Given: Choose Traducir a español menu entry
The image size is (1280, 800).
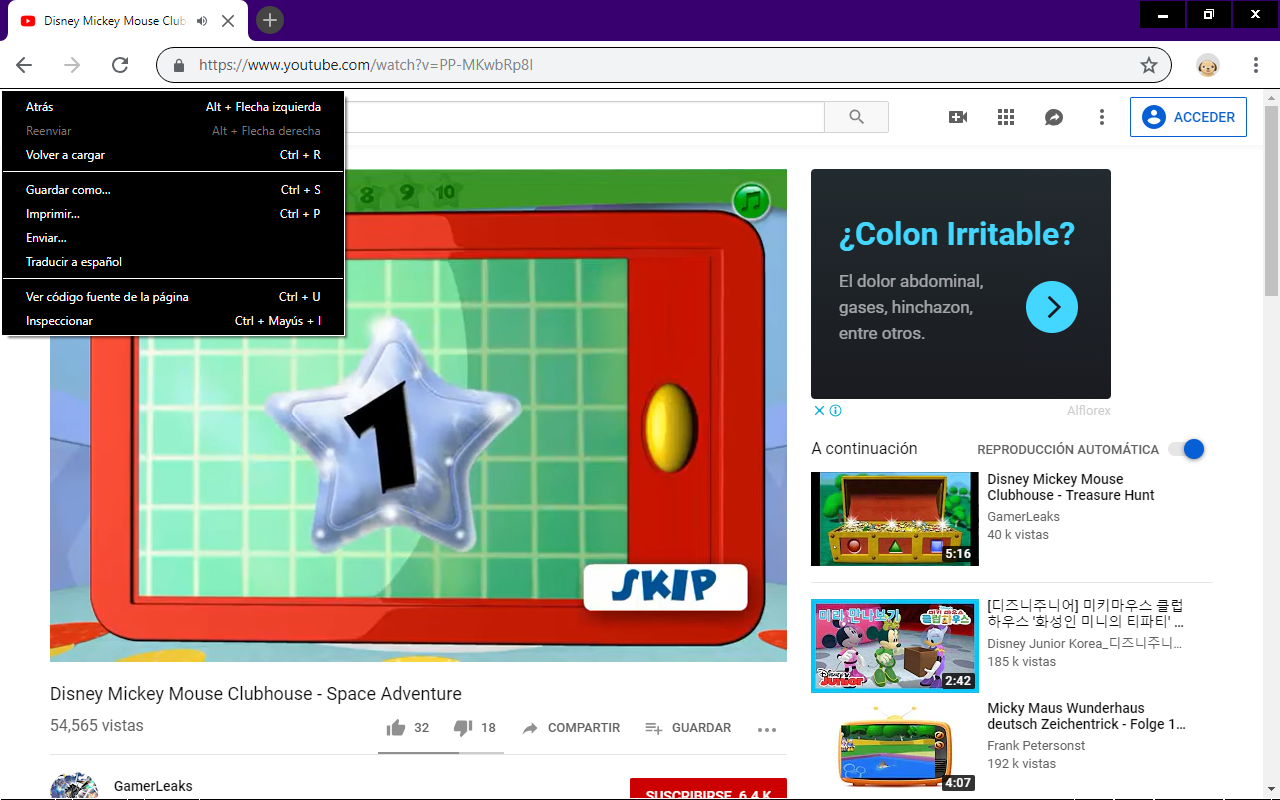Looking at the screenshot, I should [x=173, y=262].
